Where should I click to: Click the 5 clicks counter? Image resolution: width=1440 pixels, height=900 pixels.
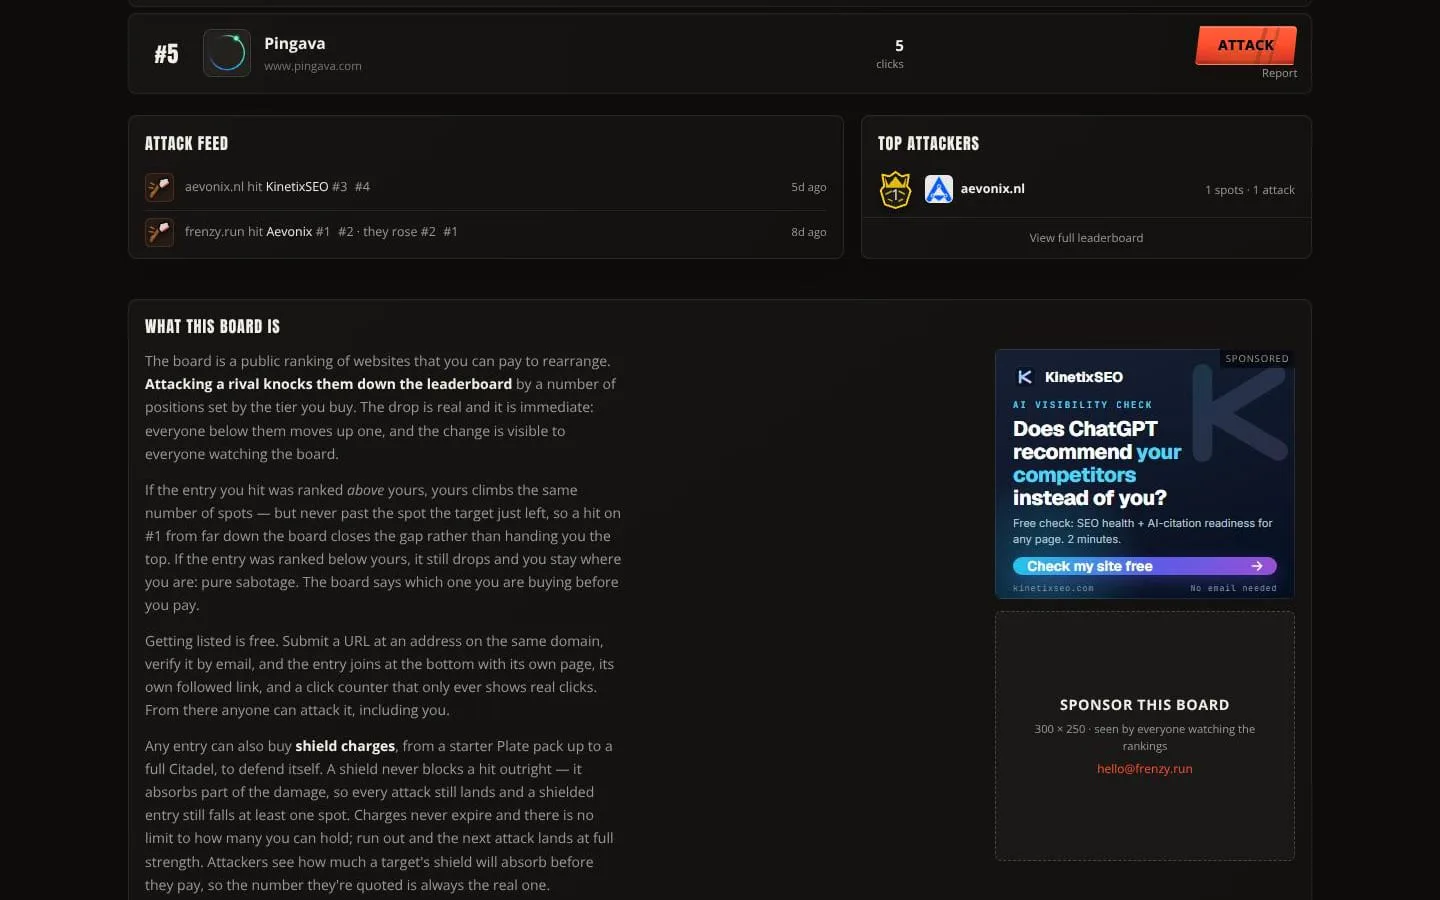click(890, 54)
